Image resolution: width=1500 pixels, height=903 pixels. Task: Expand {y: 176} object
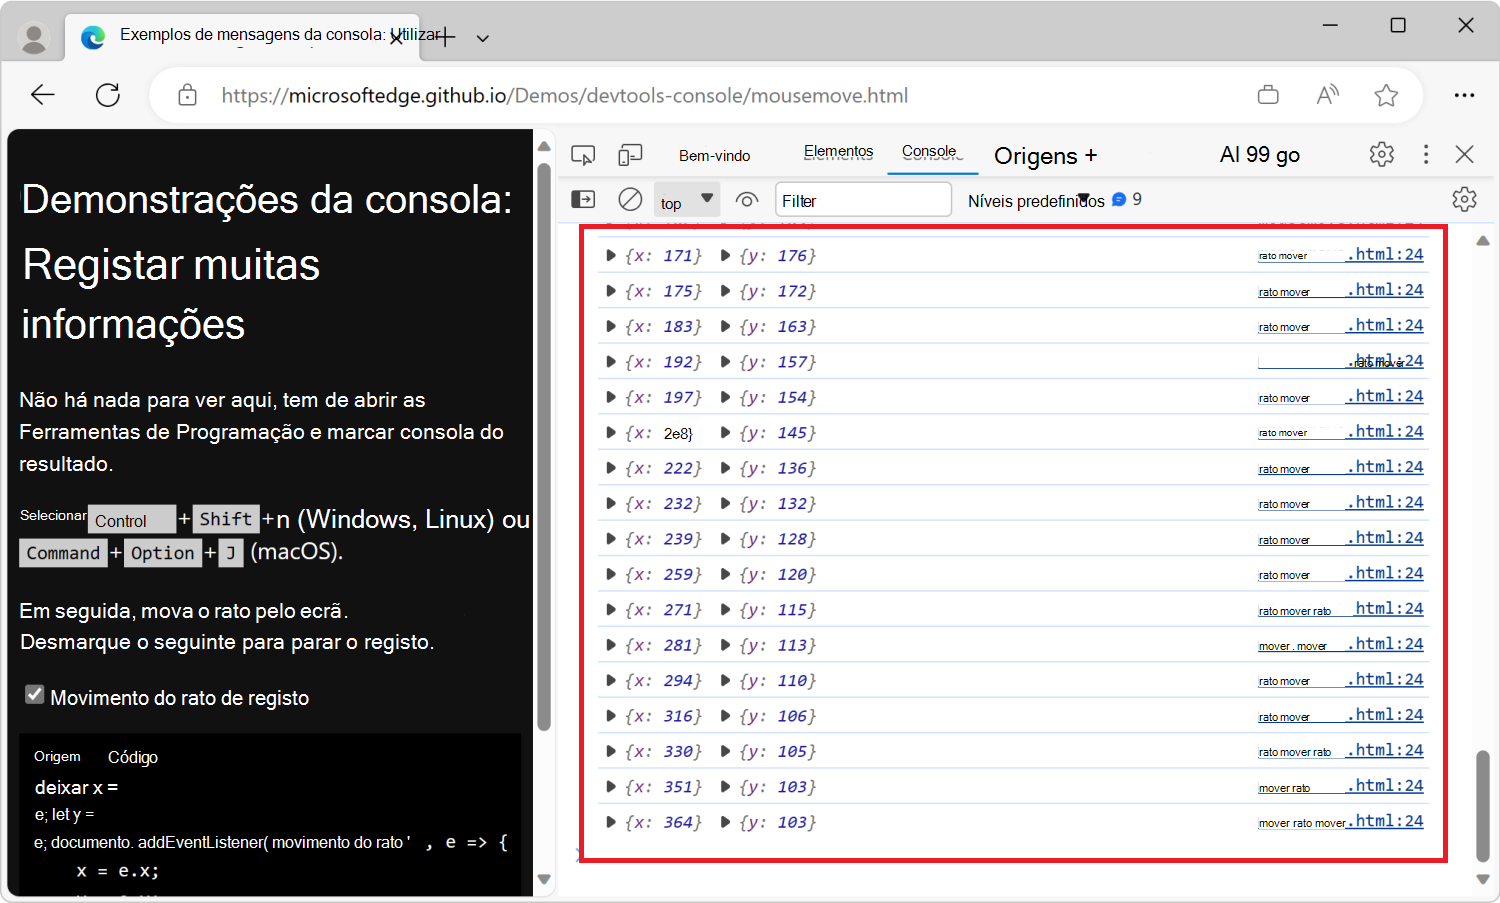pos(726,256)
